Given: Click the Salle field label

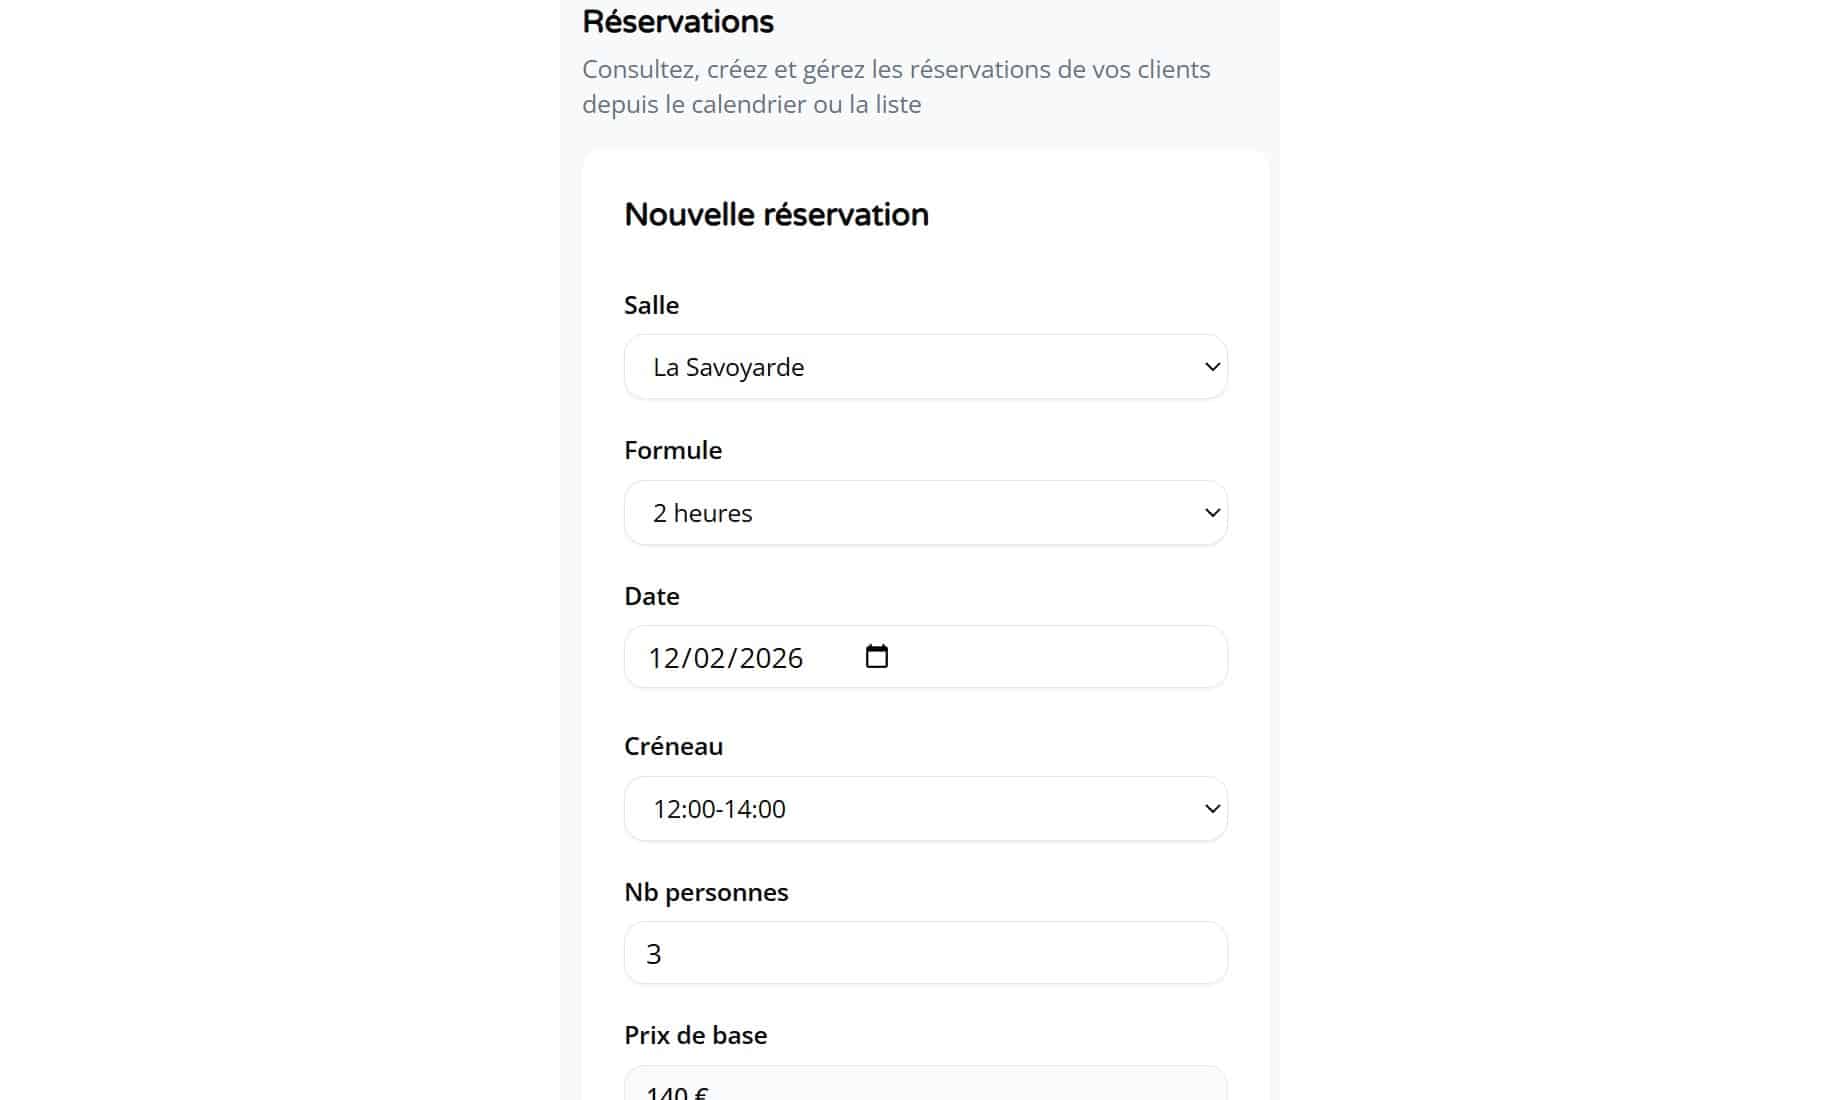Looking at the screenshot, I should pos(650,305).
